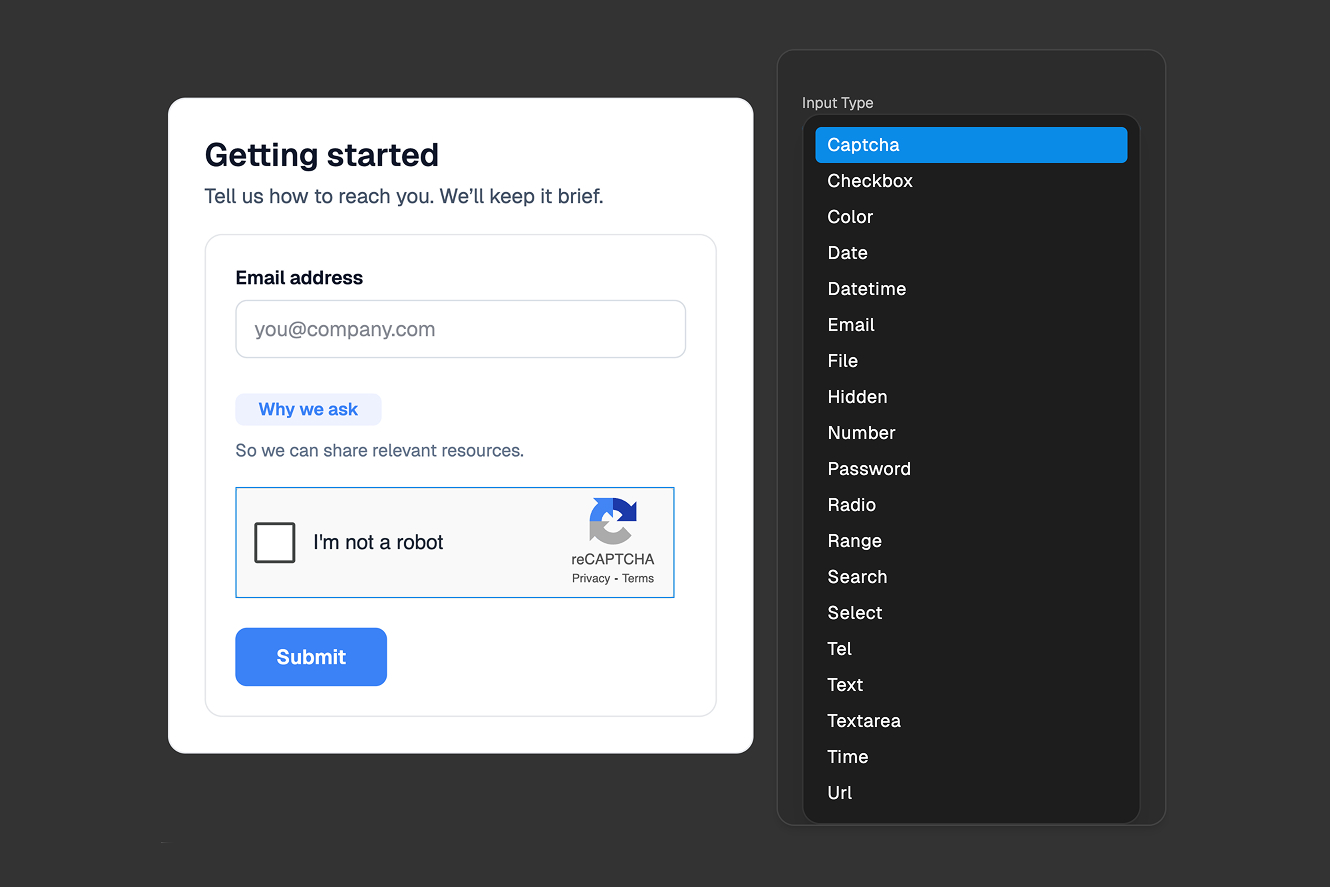
Task: Pick the Url input type option
Action: point(971,793)
